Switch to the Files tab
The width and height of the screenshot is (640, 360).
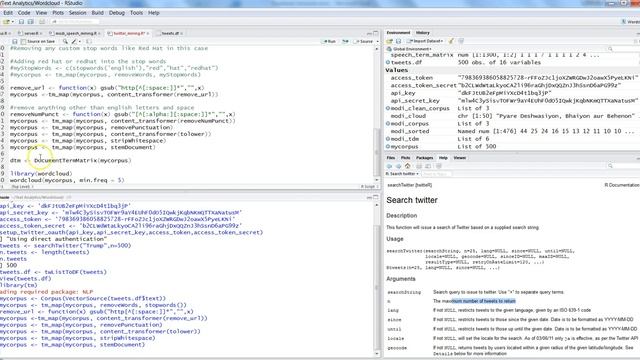[x=391, y=158]
